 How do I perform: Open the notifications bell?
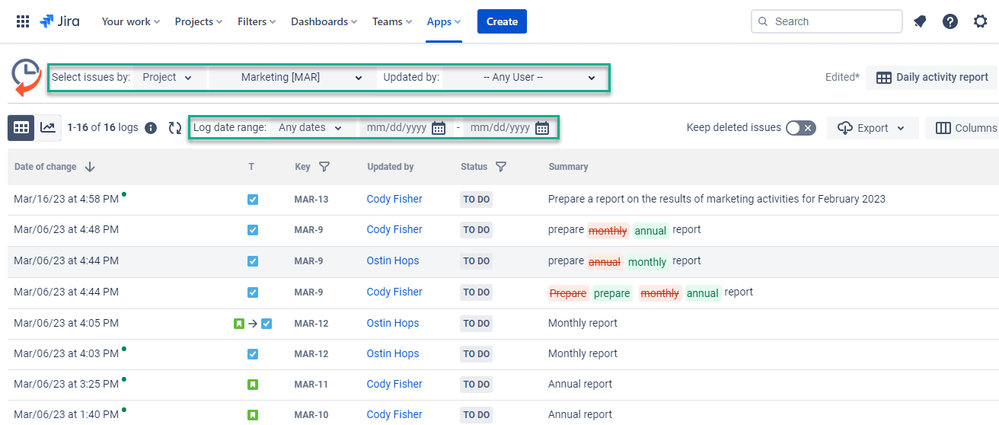point(919,22)
